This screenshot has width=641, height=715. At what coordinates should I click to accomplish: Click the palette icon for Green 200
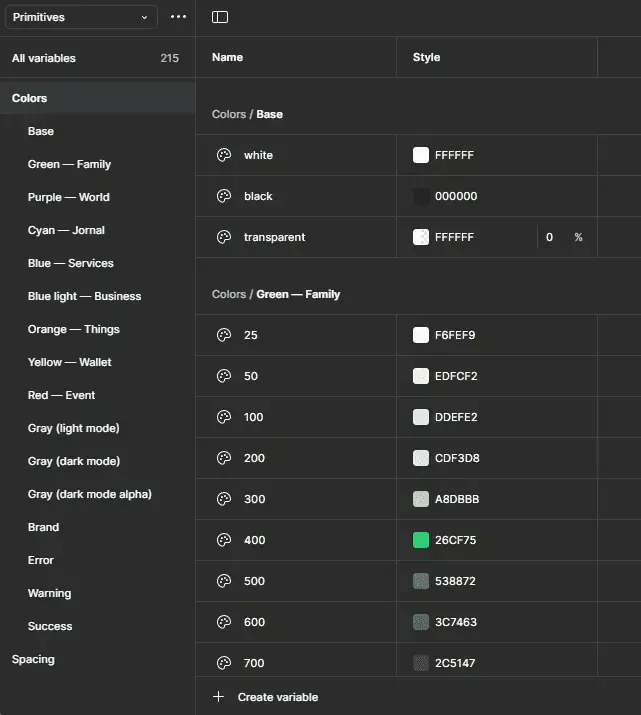tap(224, 458)
